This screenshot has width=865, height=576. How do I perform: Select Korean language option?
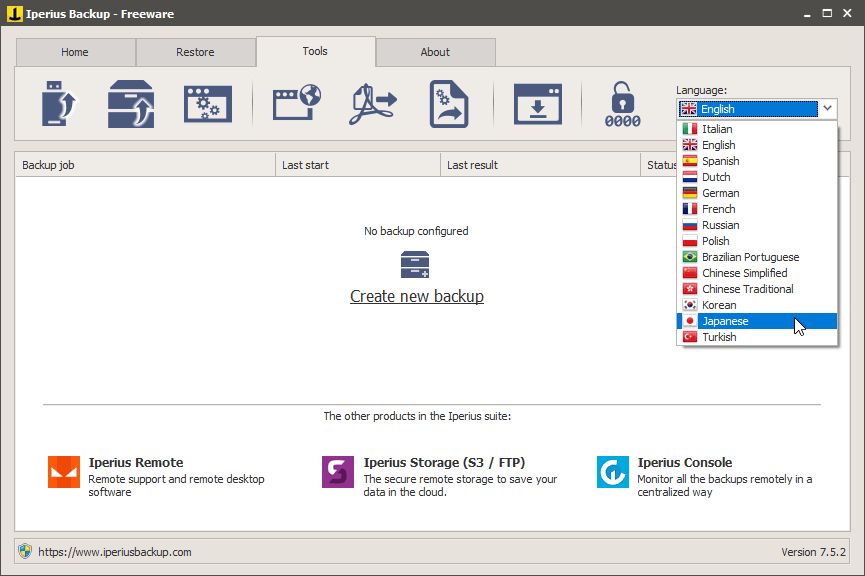(757, 305)
